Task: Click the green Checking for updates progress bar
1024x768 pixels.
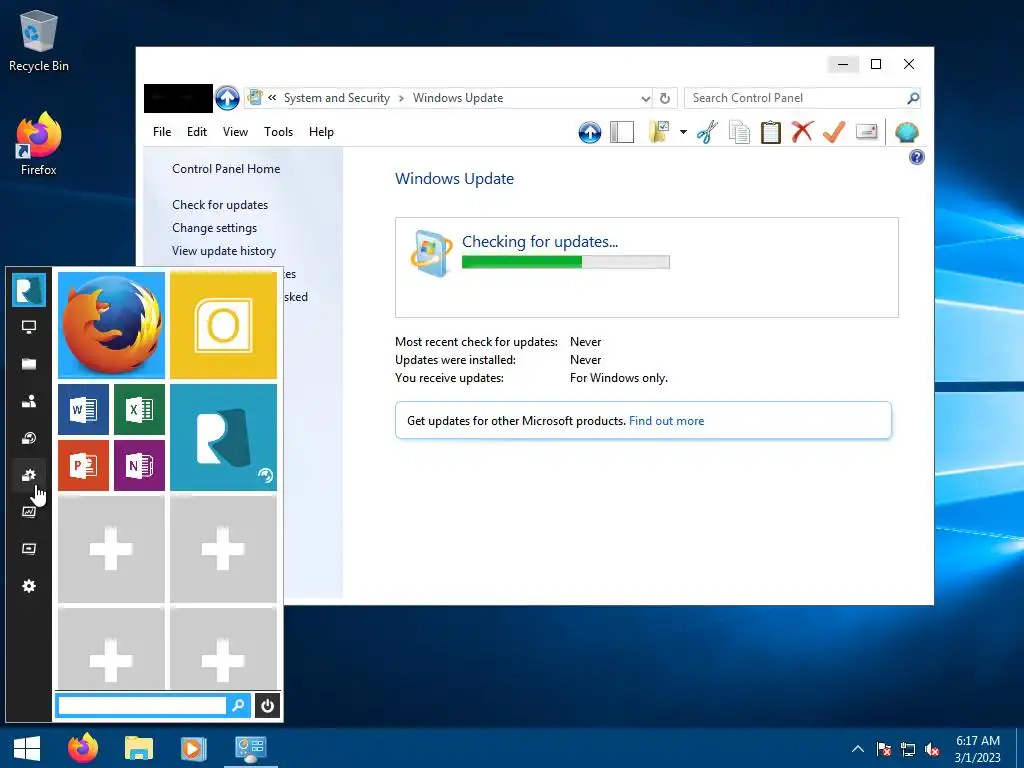Action: point(566,262)
